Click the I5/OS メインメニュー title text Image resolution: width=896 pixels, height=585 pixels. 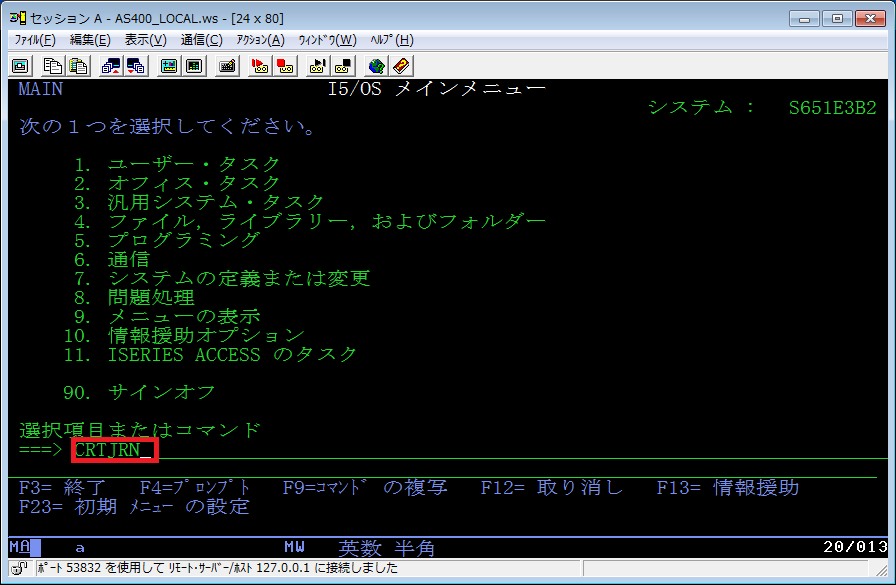pyautogui.click(x=437, y=89)
